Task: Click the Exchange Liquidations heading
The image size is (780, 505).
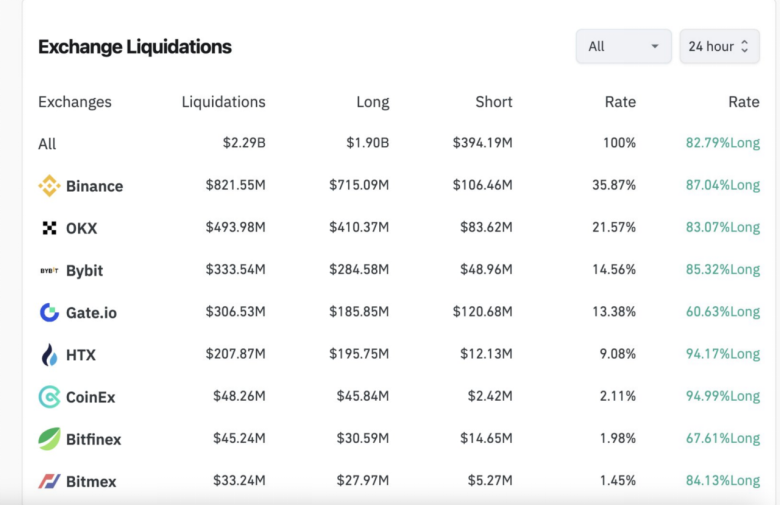Action: tap(135, 47)
